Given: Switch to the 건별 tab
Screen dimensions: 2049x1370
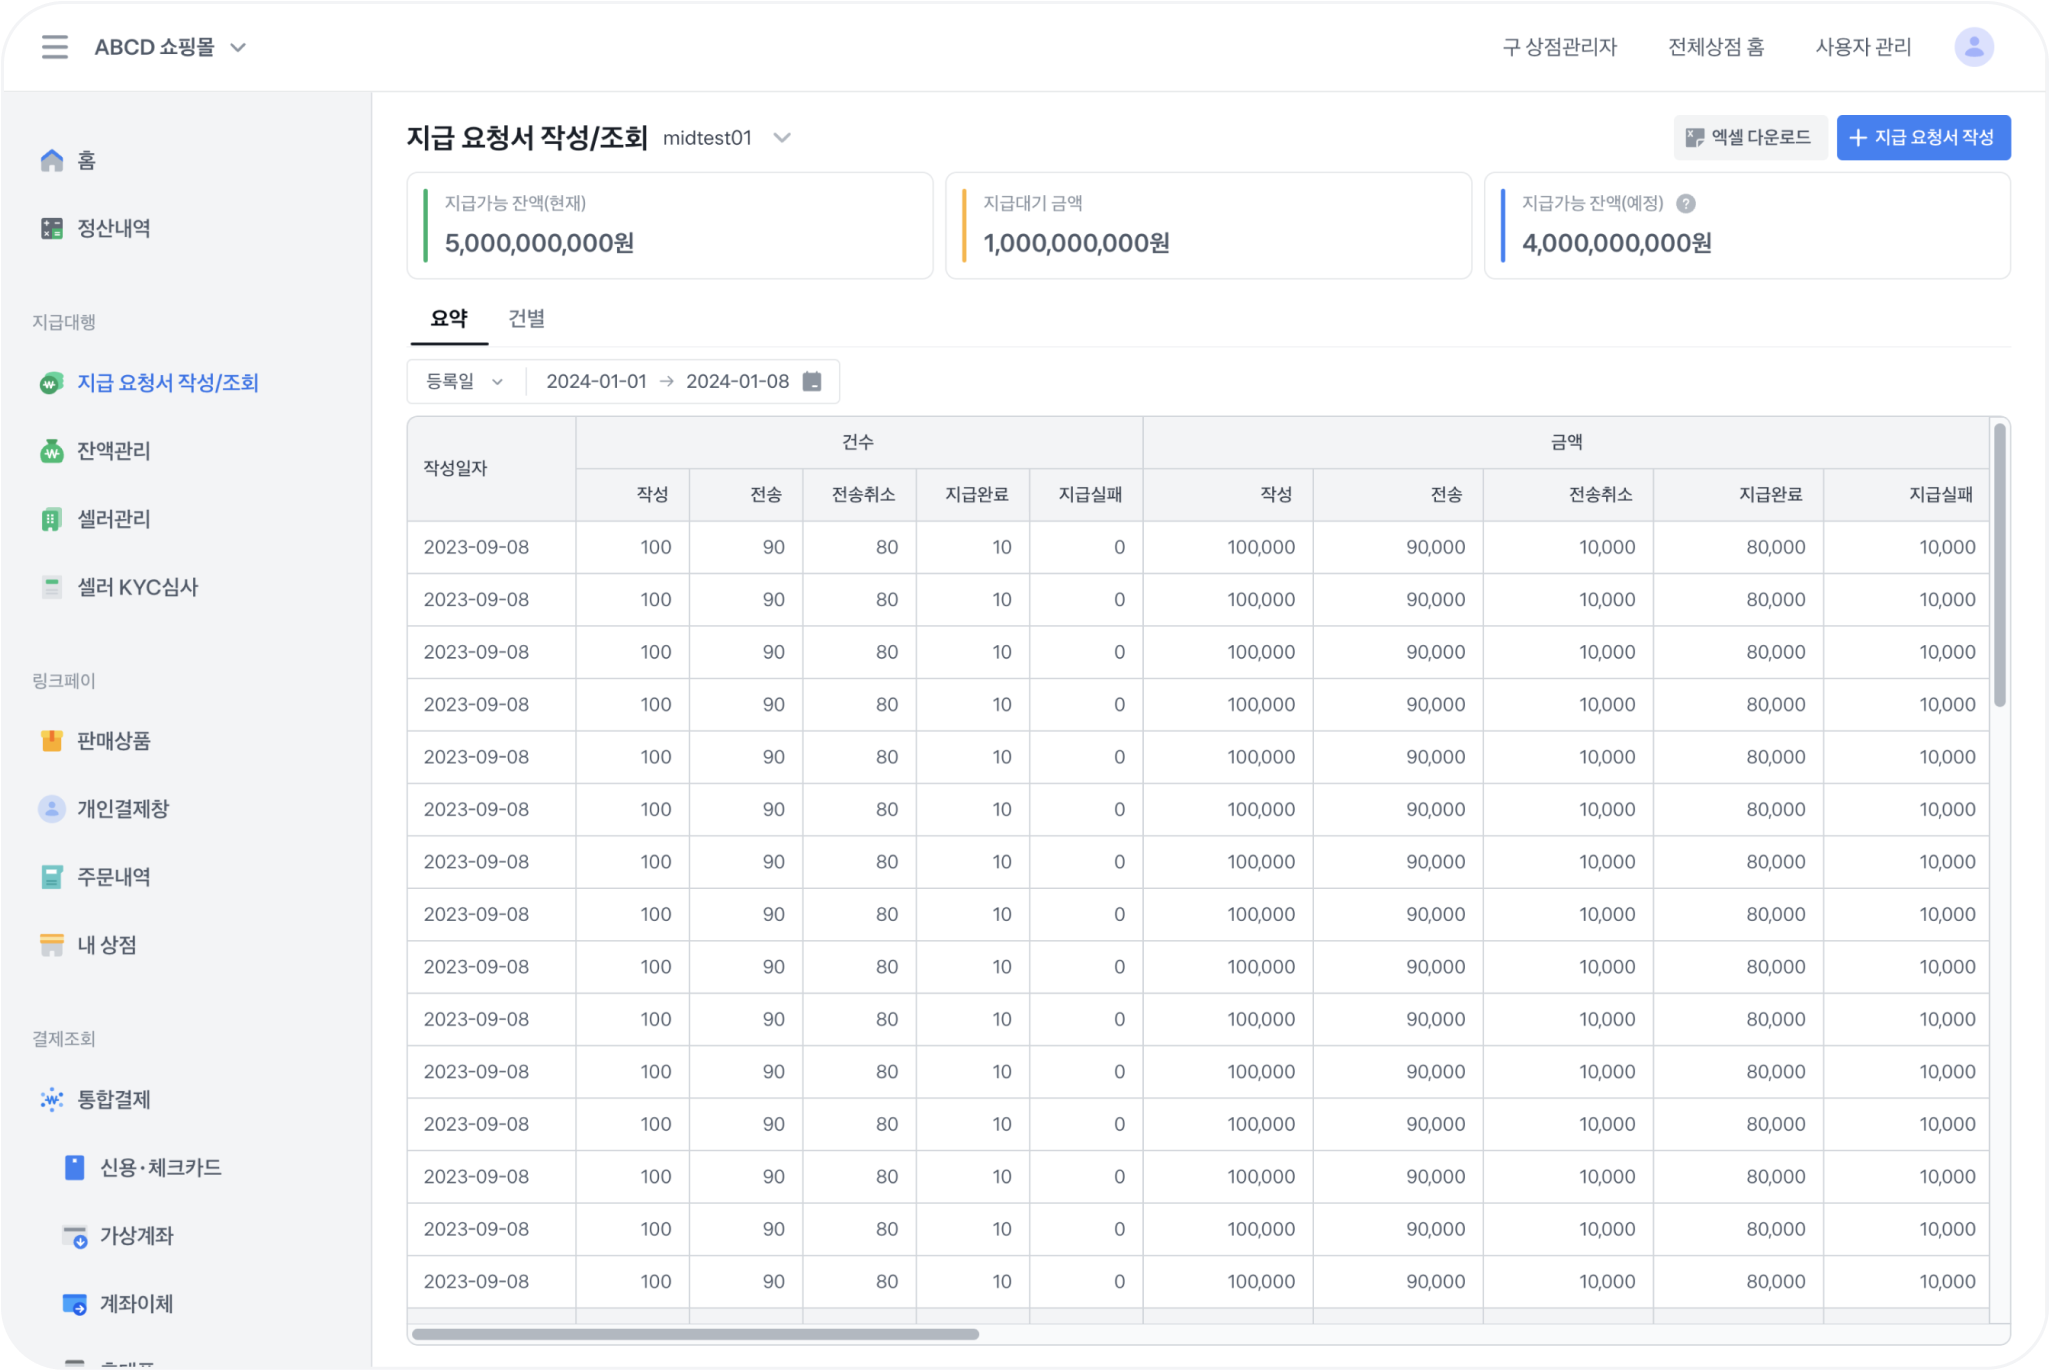Looking at the screenshot, I should [526, 318].
